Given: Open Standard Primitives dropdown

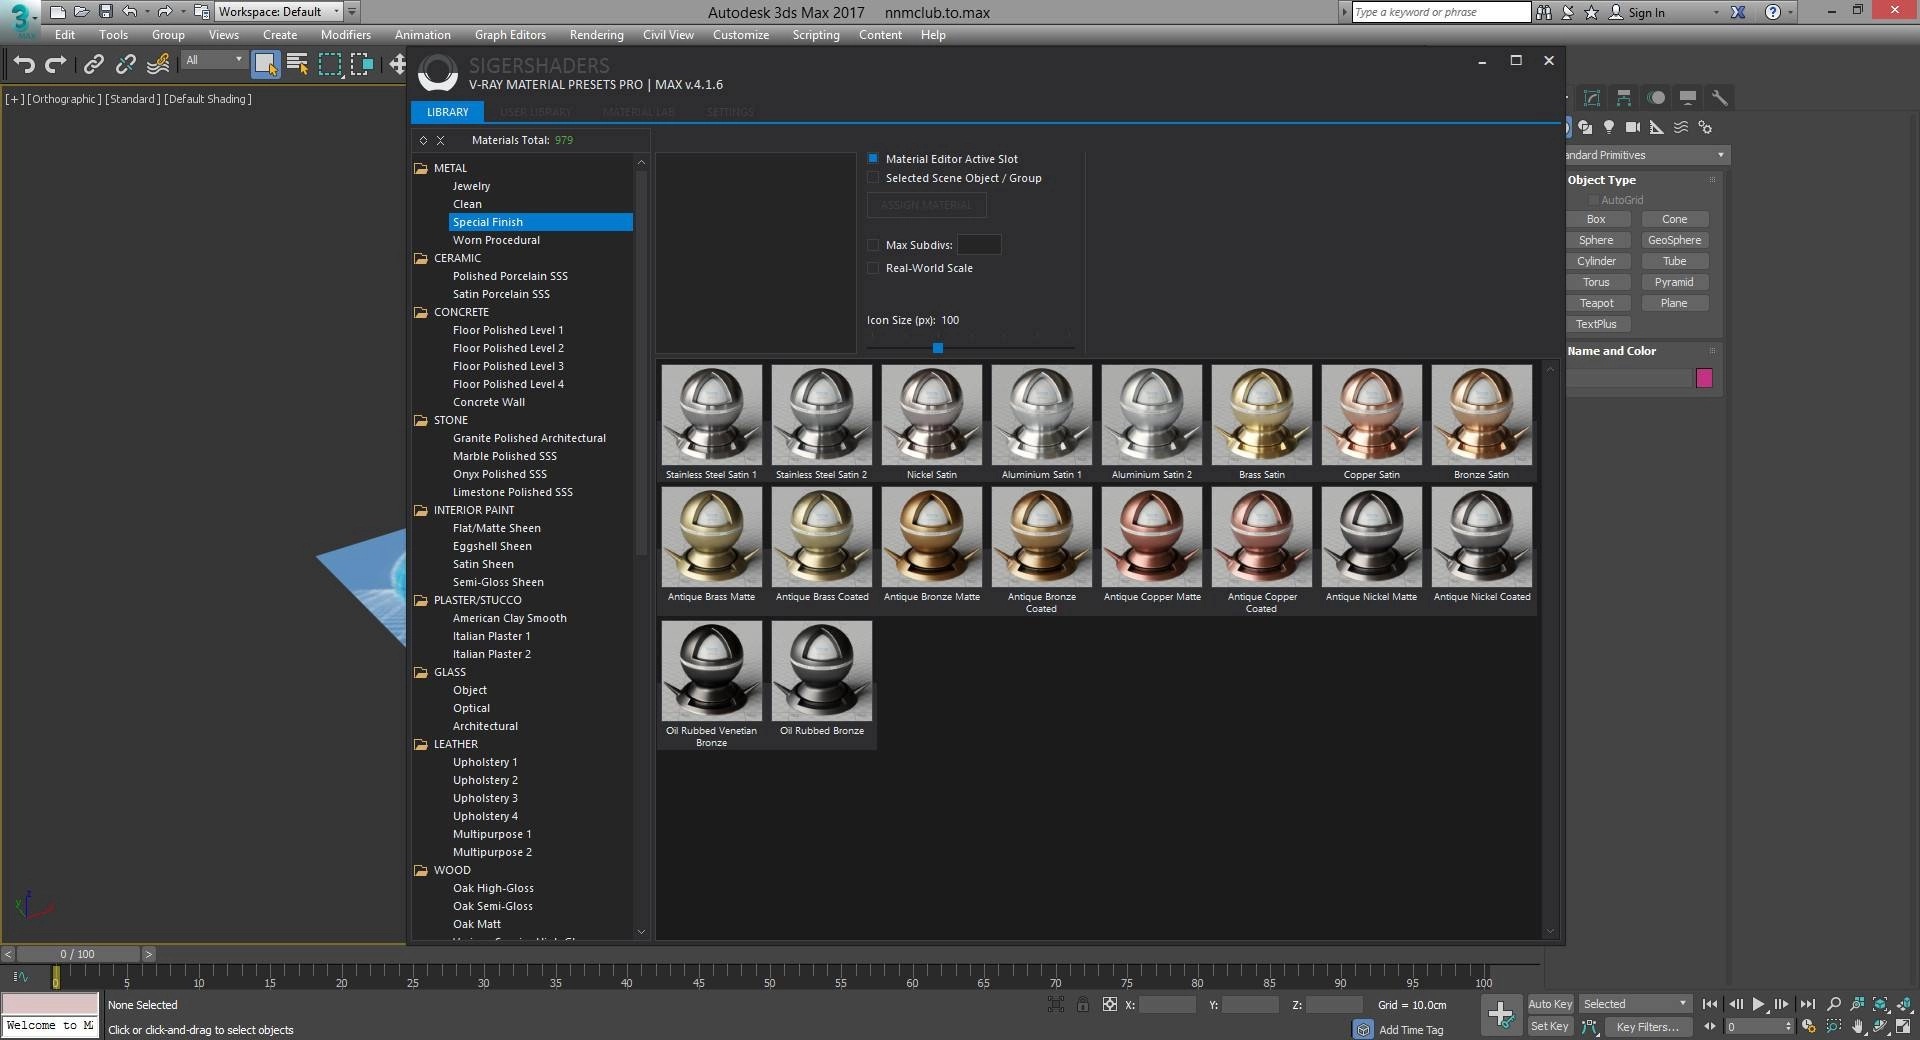Looking at the screenshot, I should 1647,155.
